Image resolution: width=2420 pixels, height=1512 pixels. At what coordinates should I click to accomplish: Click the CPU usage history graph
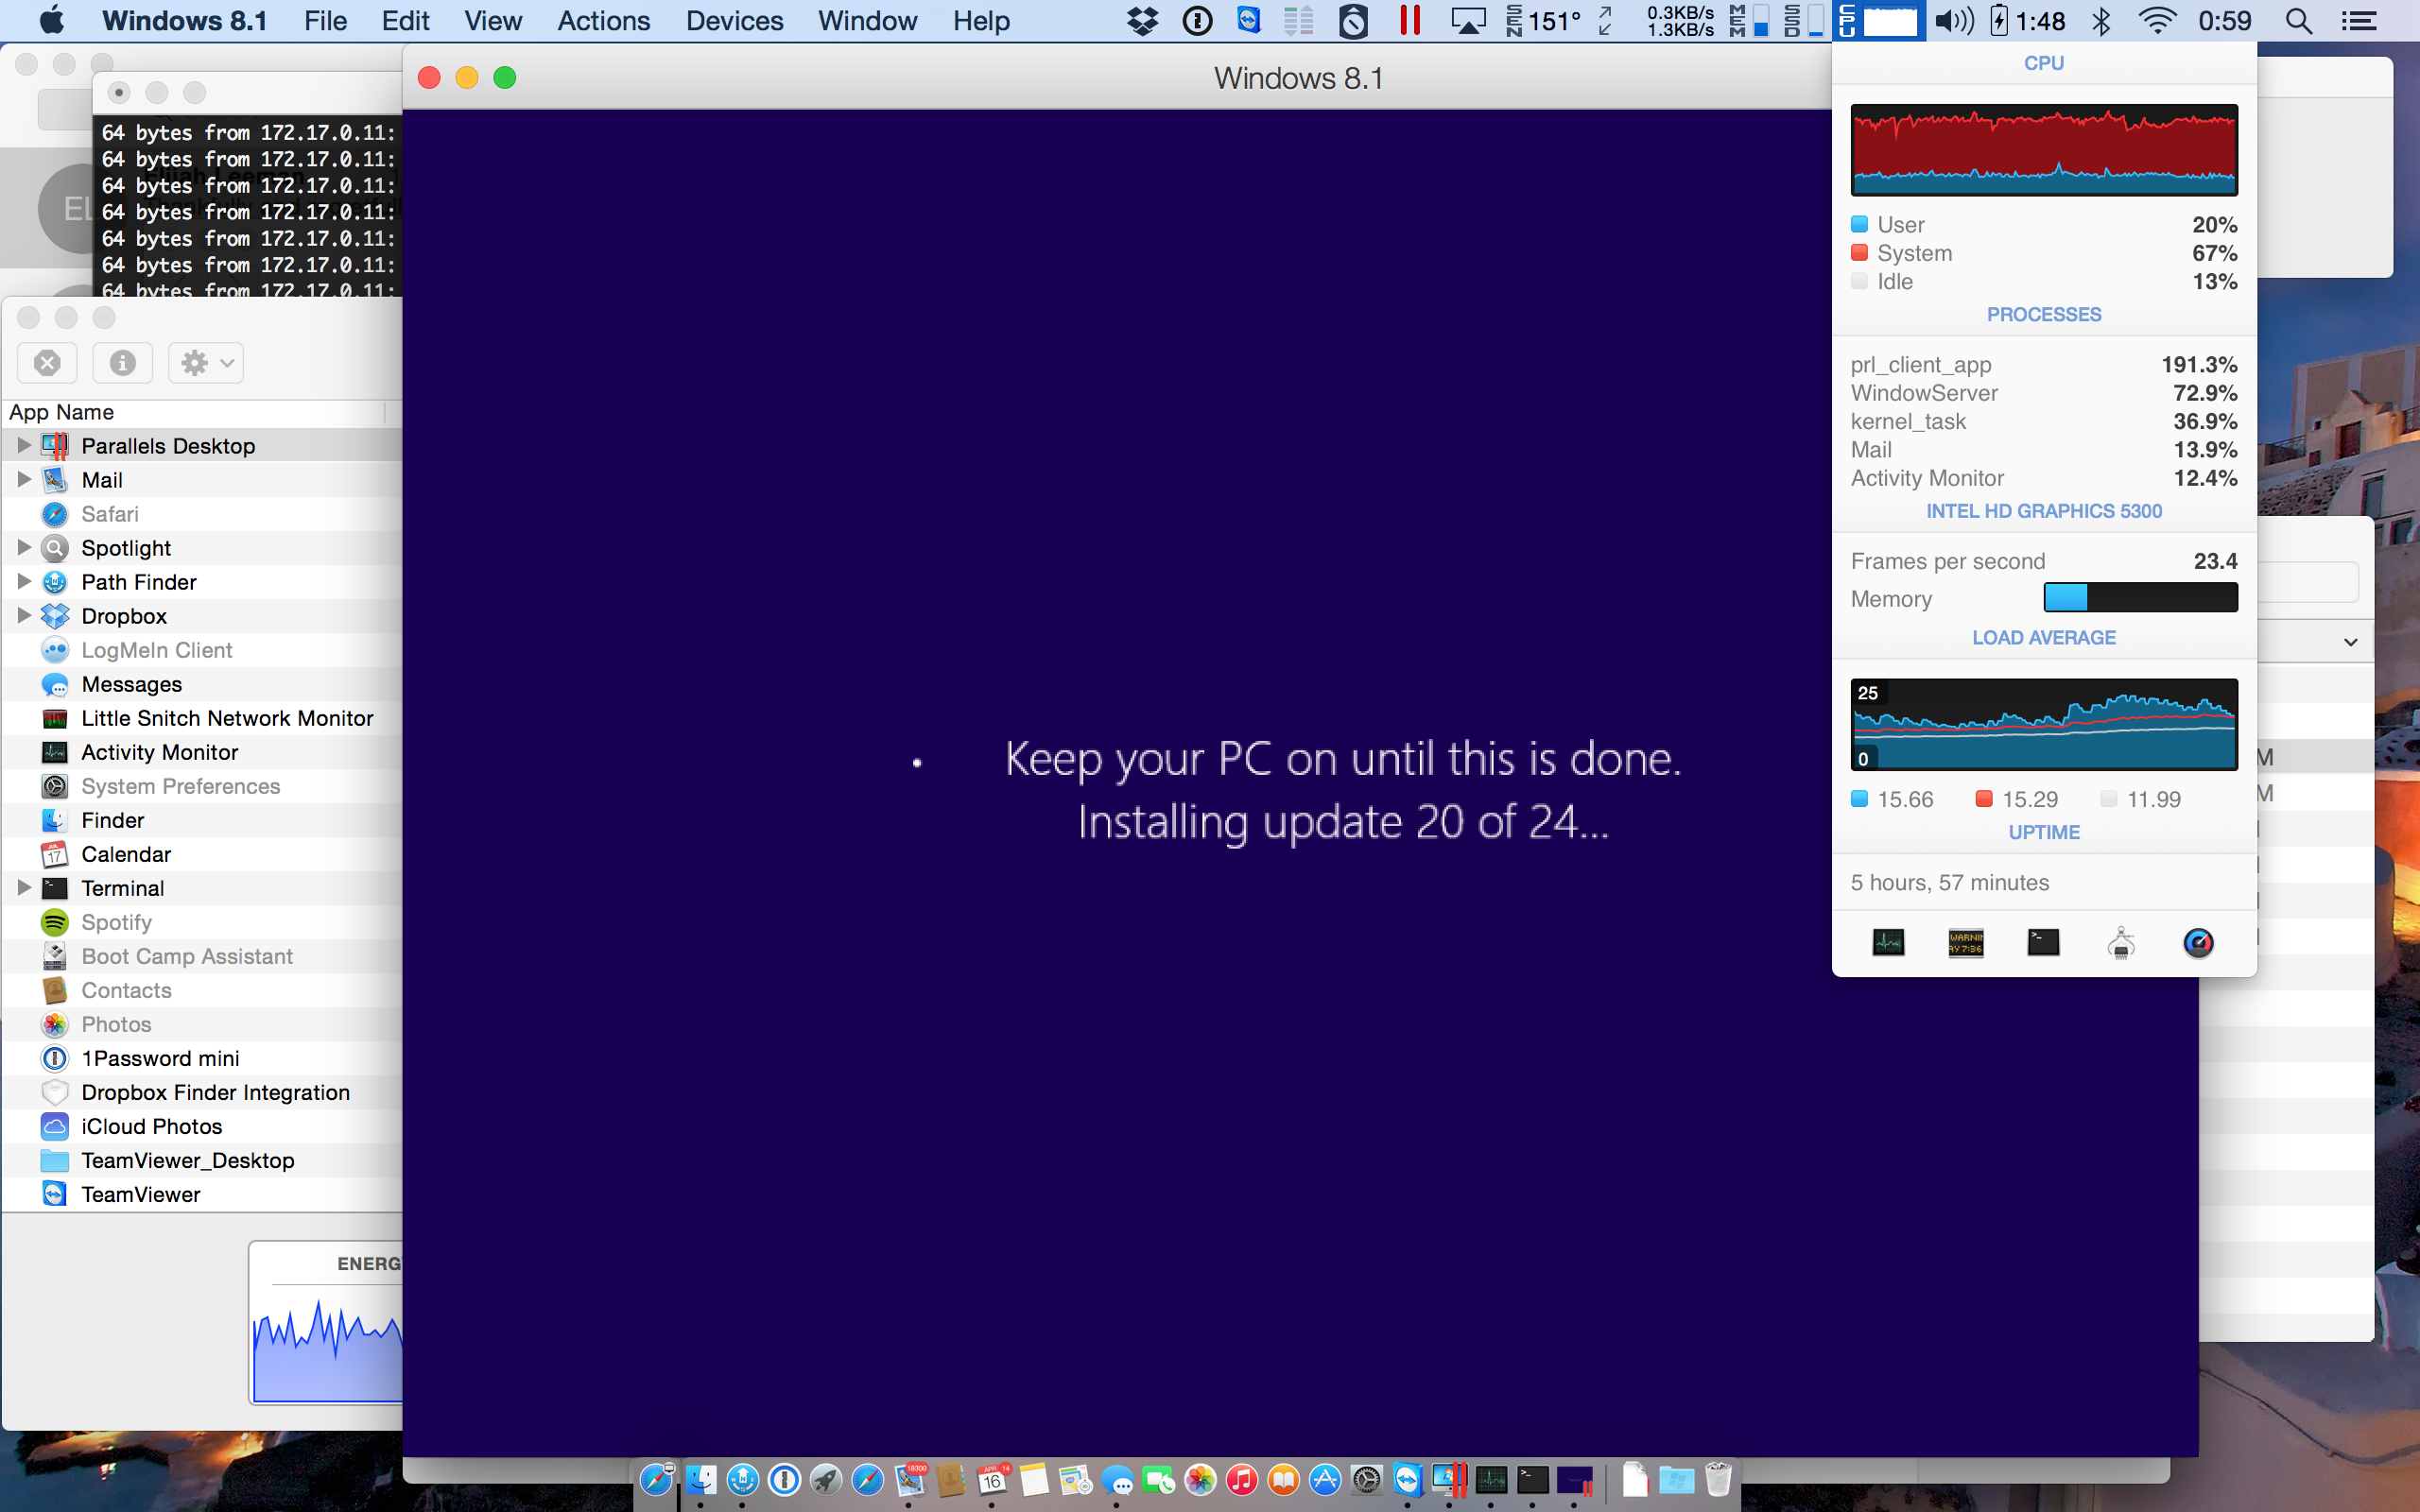(x=2044, y=150)
